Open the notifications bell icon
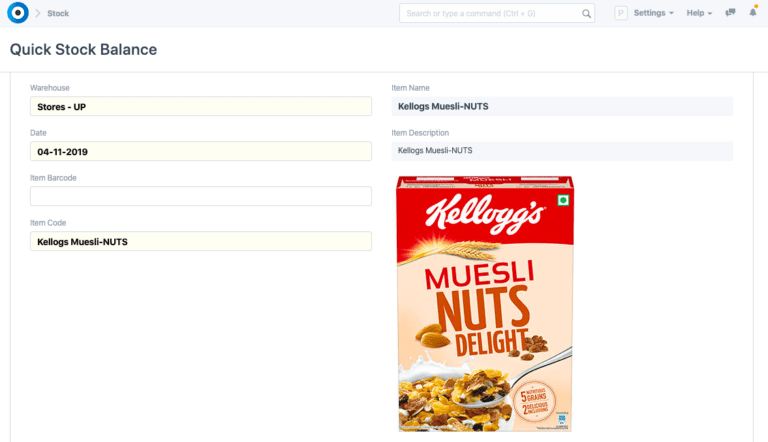The image size is (768, 442). click(x=753, y=13)
